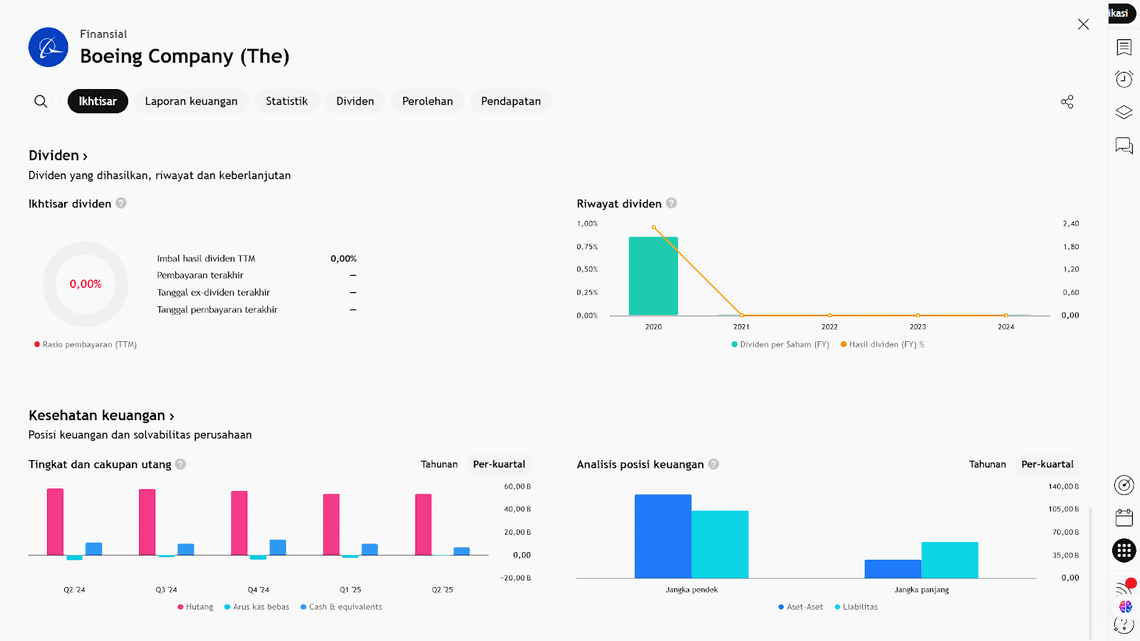Click the grid apps icon

[1124, 550]
